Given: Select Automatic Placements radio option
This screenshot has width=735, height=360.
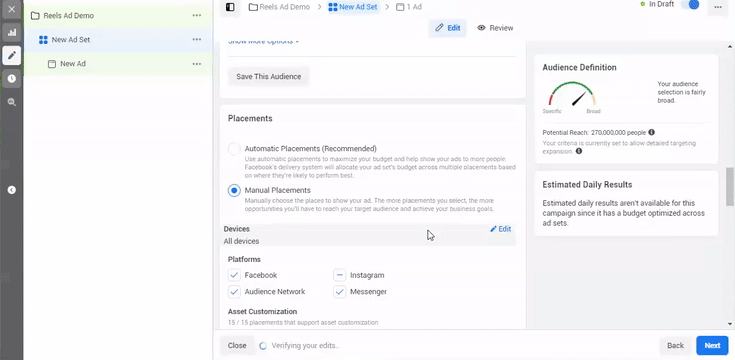Looking at the screenshot, I should [x=234, y=149].
